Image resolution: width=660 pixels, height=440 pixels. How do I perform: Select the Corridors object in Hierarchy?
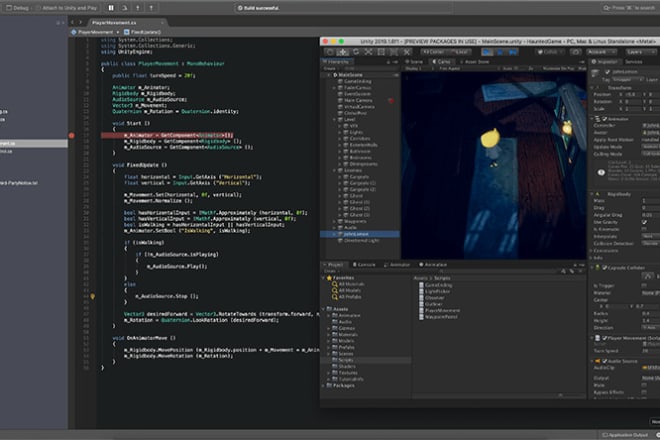(360, 139)
